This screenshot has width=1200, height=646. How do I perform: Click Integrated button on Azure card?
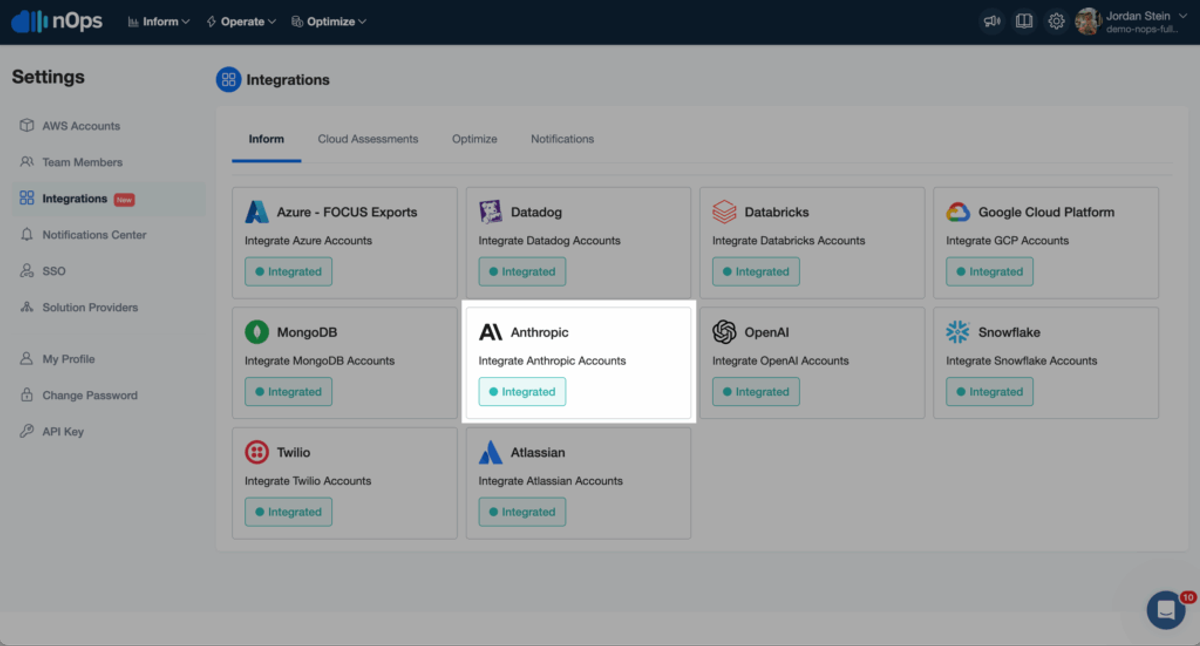[x=288, y=272]
